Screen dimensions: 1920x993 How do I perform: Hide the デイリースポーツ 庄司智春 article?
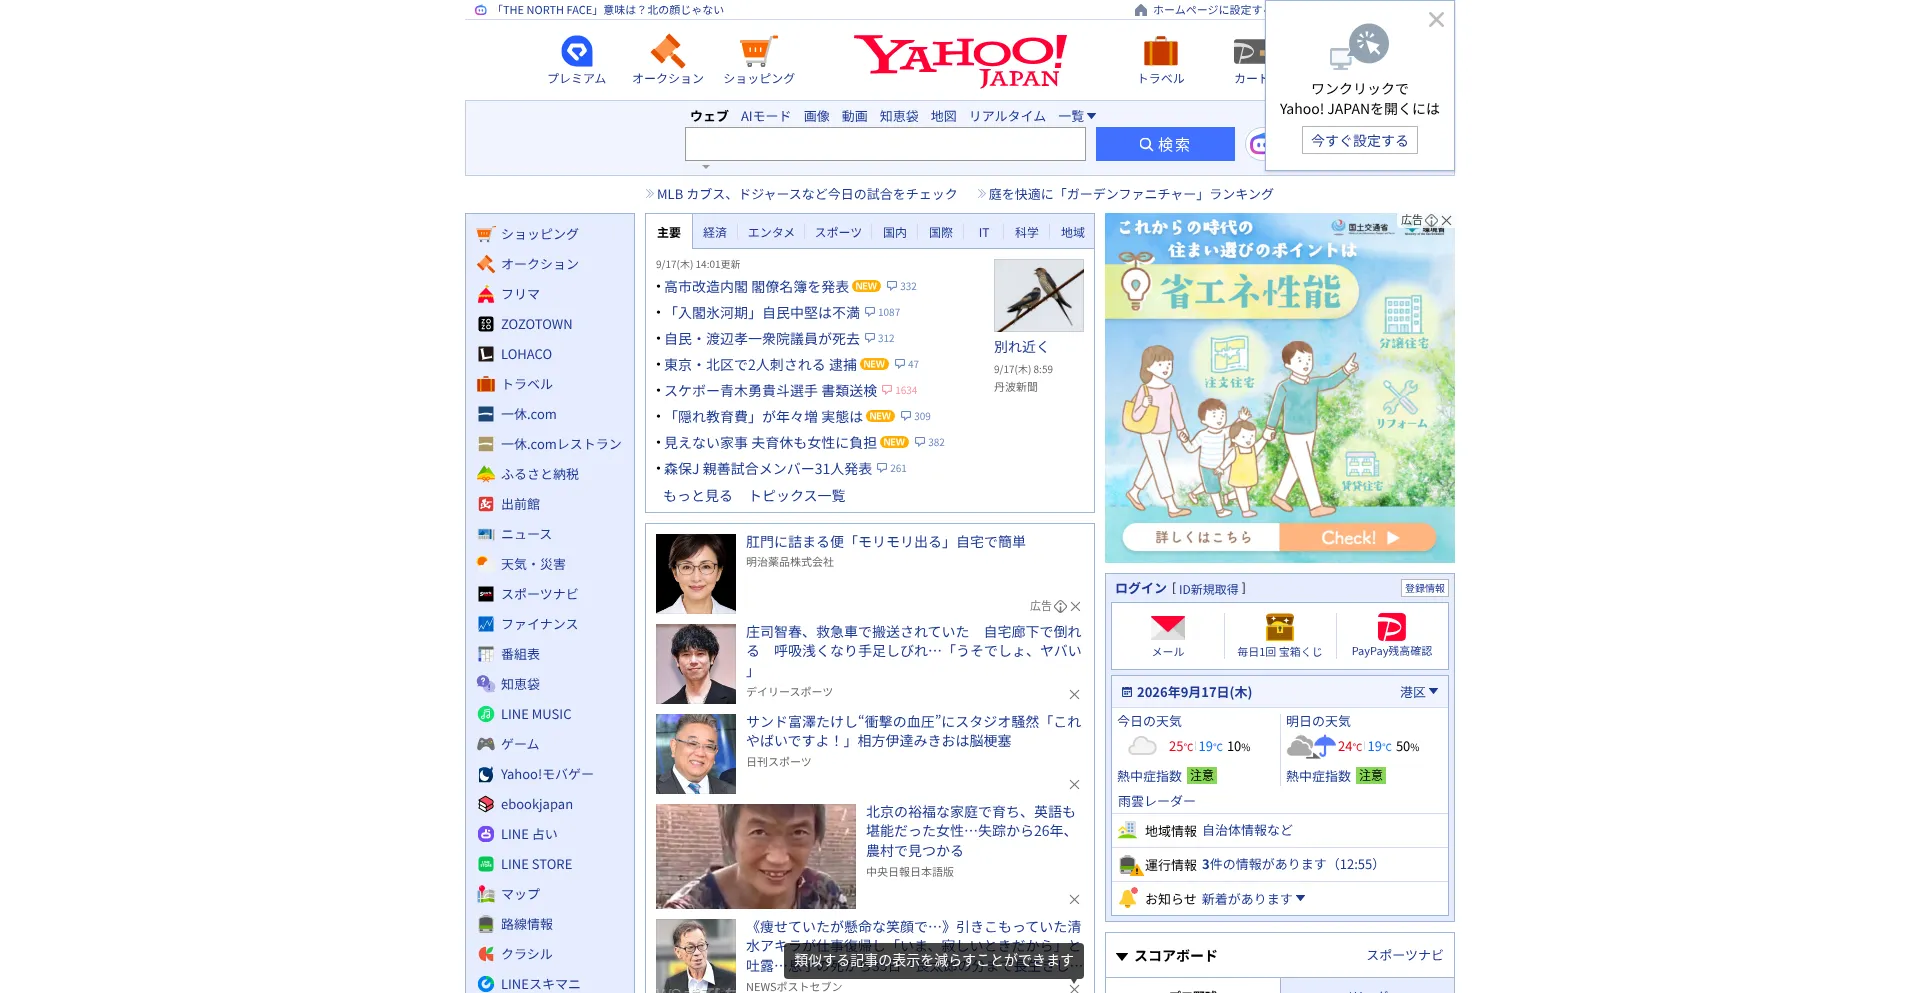(x=1074, y=694)
